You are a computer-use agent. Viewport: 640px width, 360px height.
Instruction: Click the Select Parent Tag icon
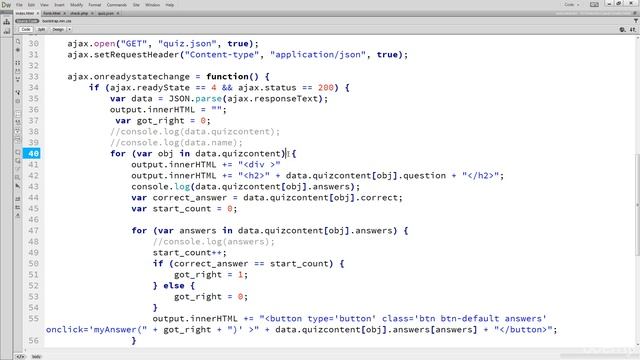(x=18, y=93)
